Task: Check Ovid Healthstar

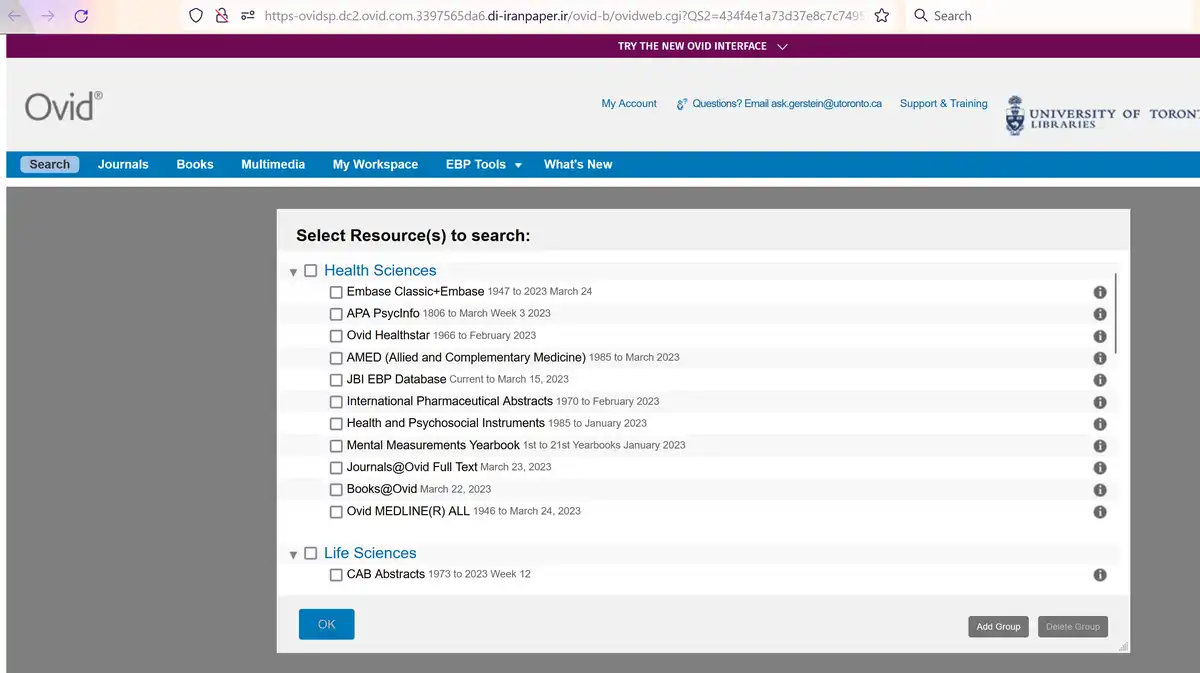Action: tap(336, 337)
